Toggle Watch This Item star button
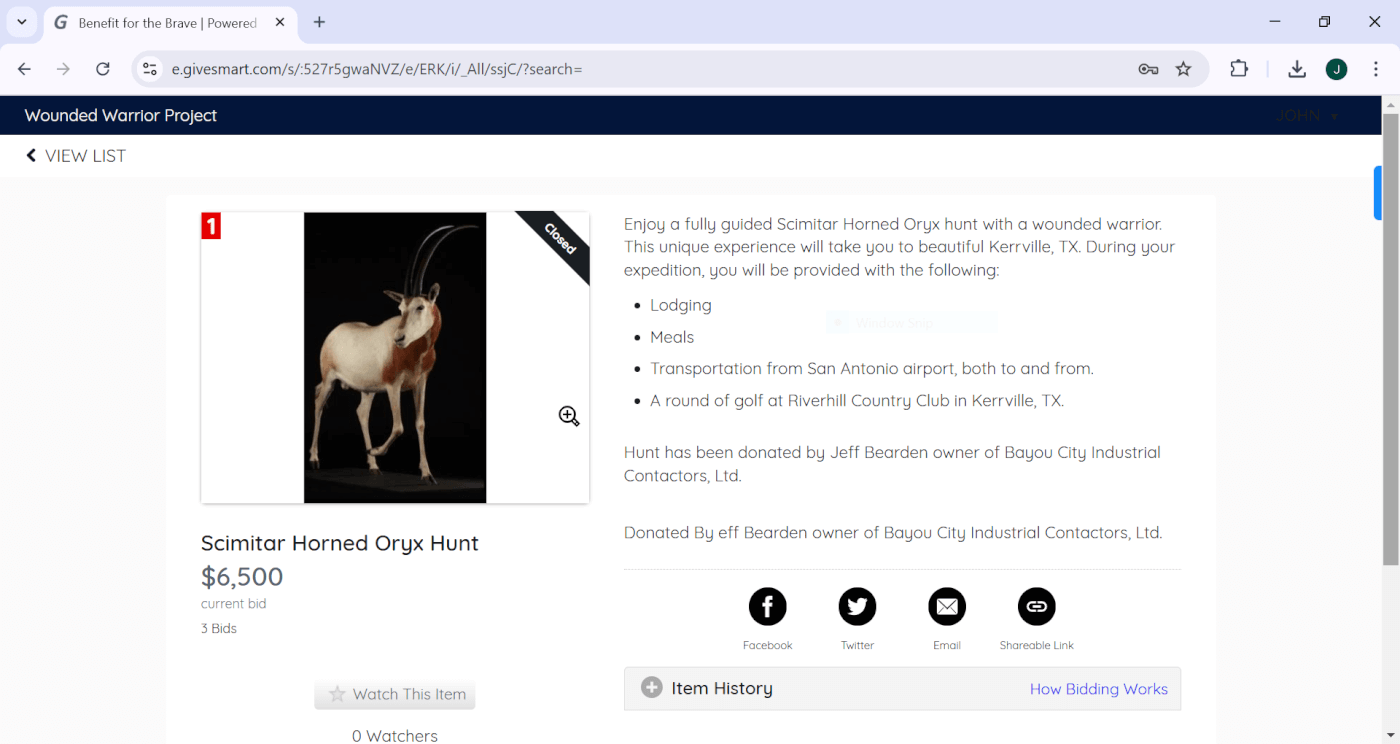Image resolution: width=1400 pixels, height=744 pixels. pyautogui.click(x=395, y=694)
